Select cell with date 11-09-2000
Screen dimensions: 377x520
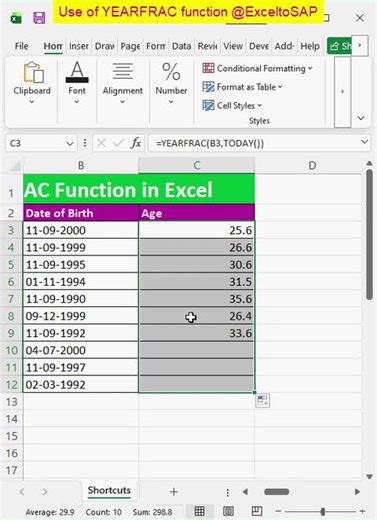pyautogui.click(x=81, y=230)
